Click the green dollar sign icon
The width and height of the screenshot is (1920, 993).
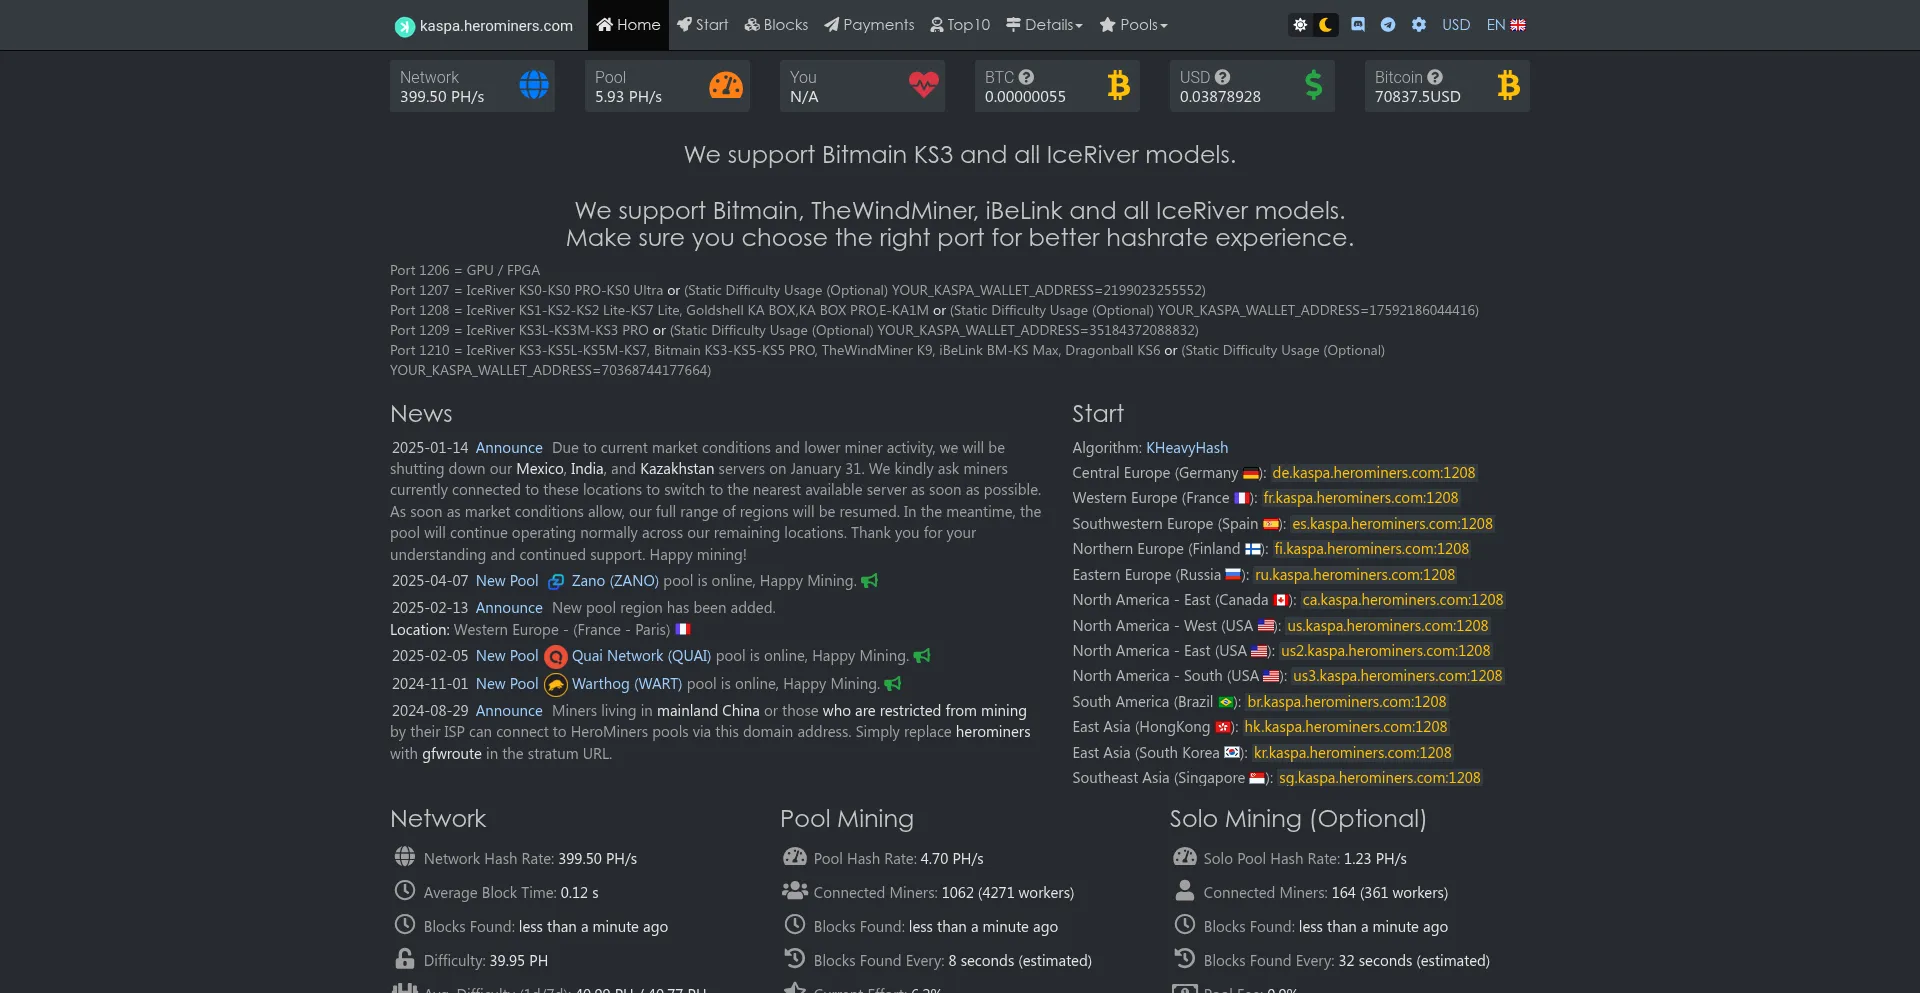1314,85
